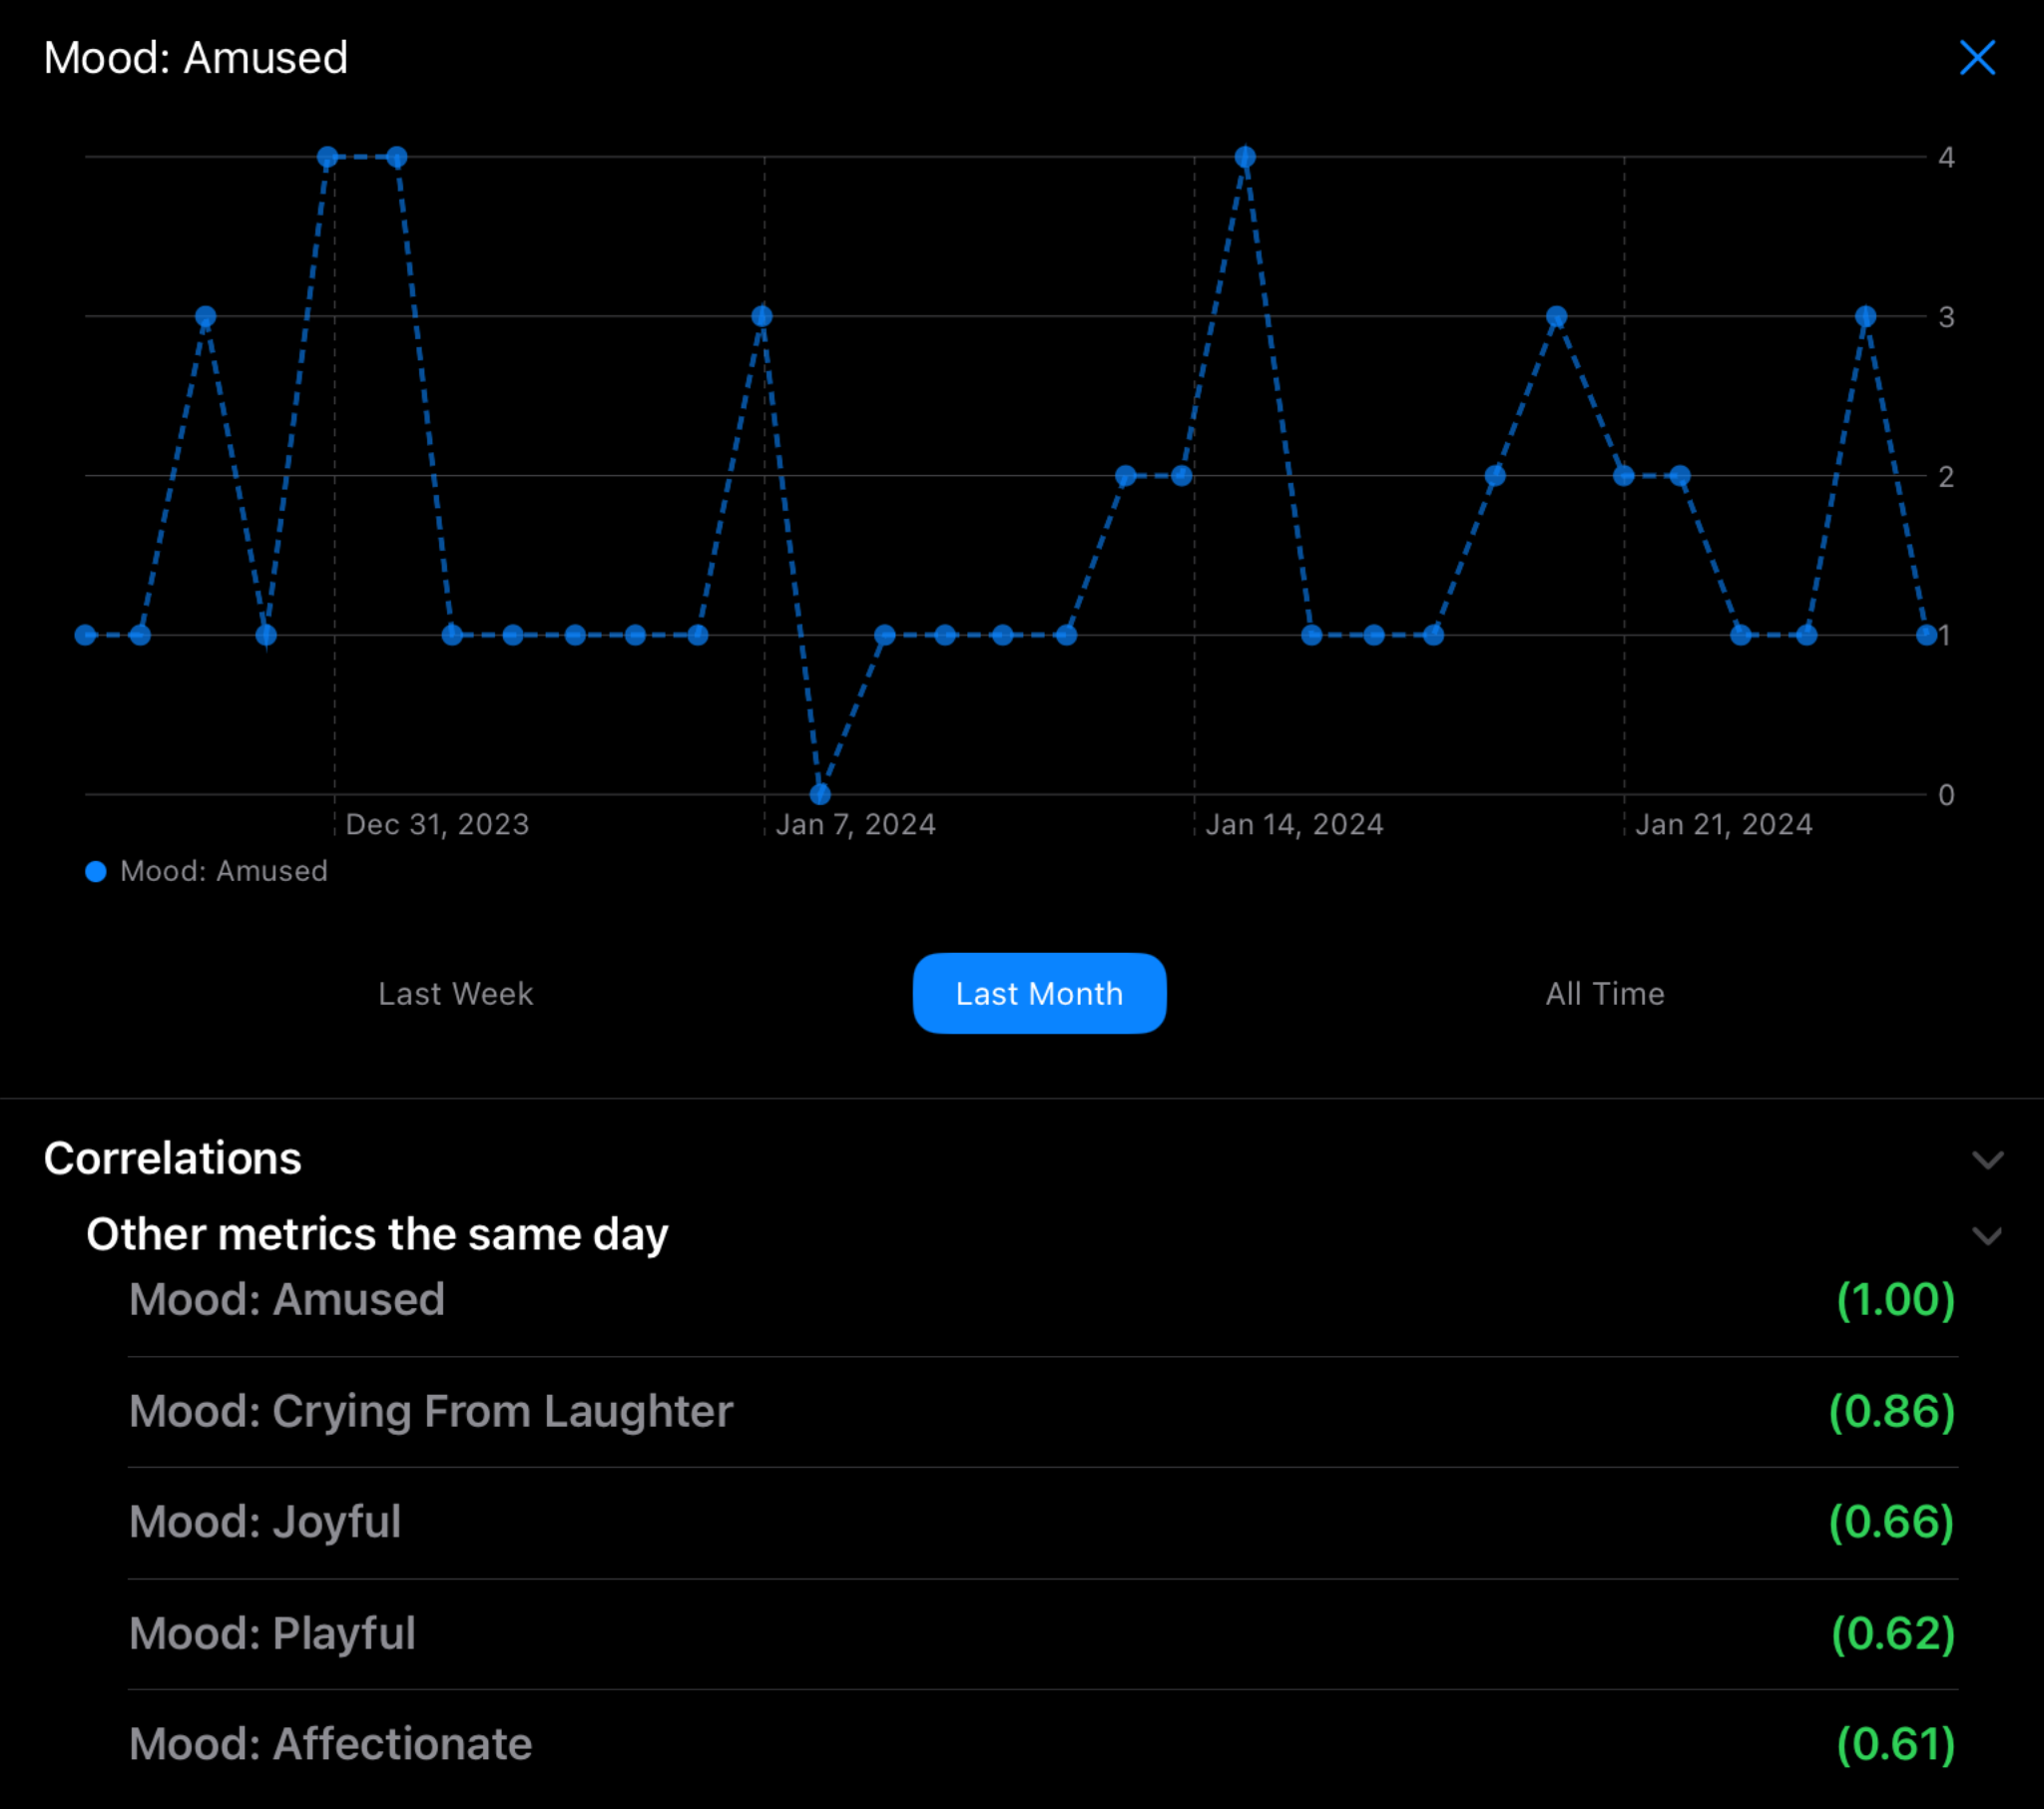Close the Mood: Amused detail view
Screen dimensions: 2044x1809
coord(1976,58)
